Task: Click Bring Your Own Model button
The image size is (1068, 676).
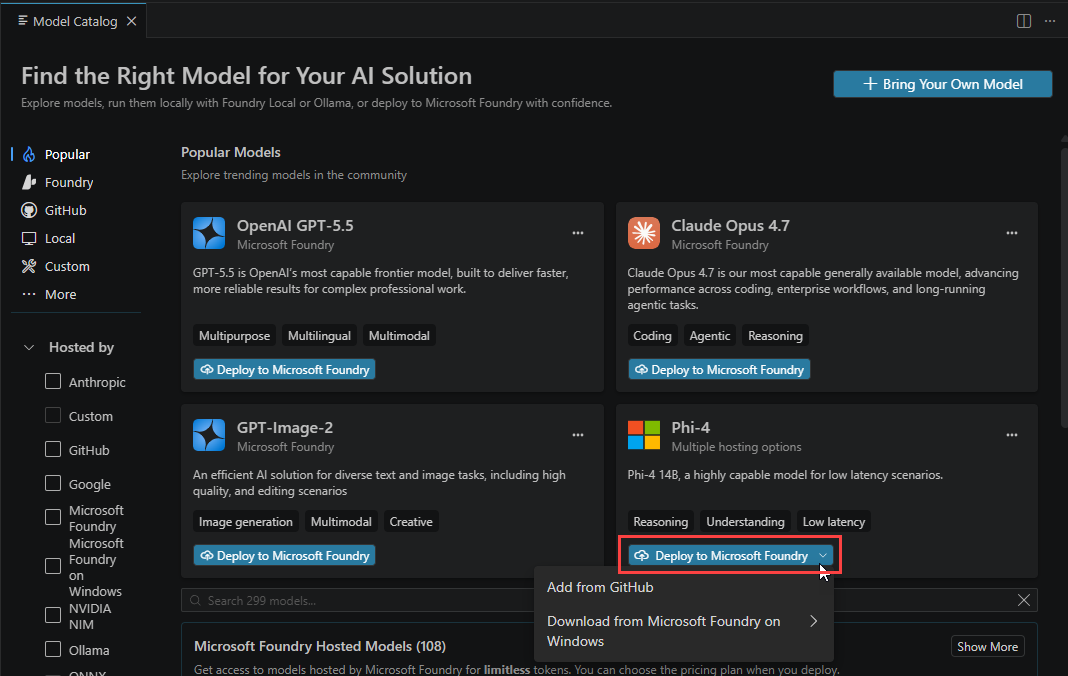Action: (x=943, y=84)
